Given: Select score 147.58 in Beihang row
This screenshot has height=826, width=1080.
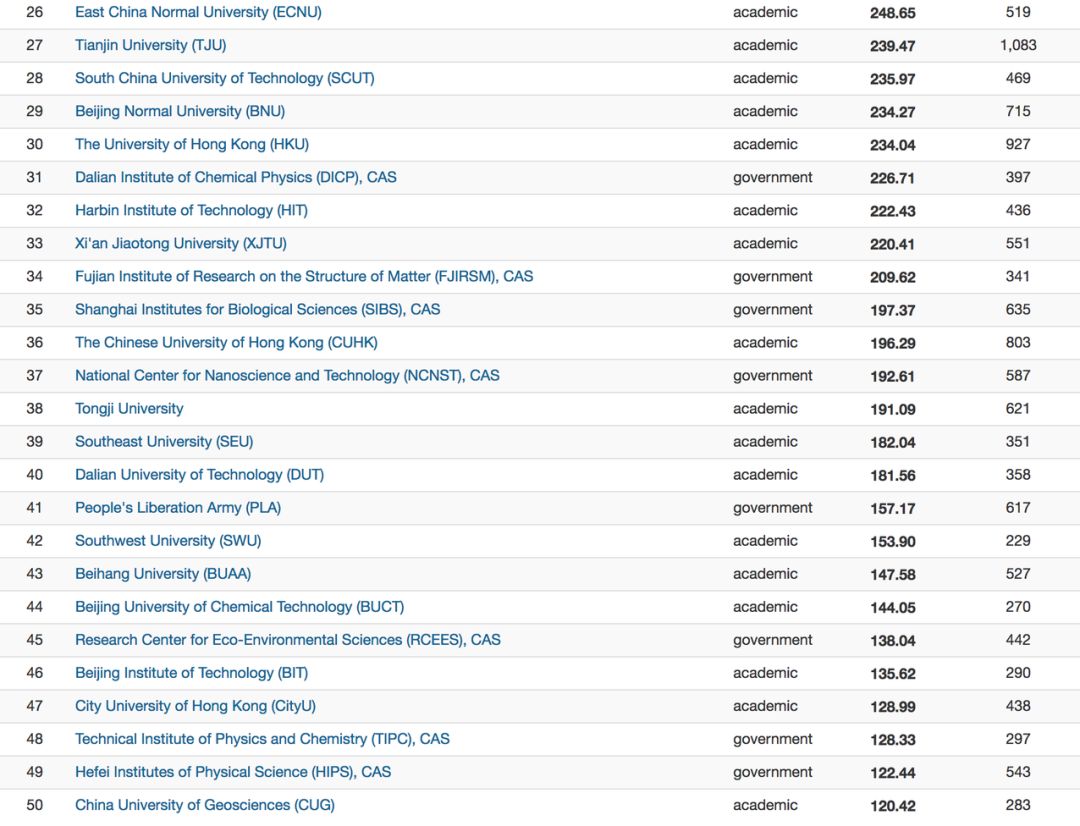Looking at the screenshot, I should point(893,575).
